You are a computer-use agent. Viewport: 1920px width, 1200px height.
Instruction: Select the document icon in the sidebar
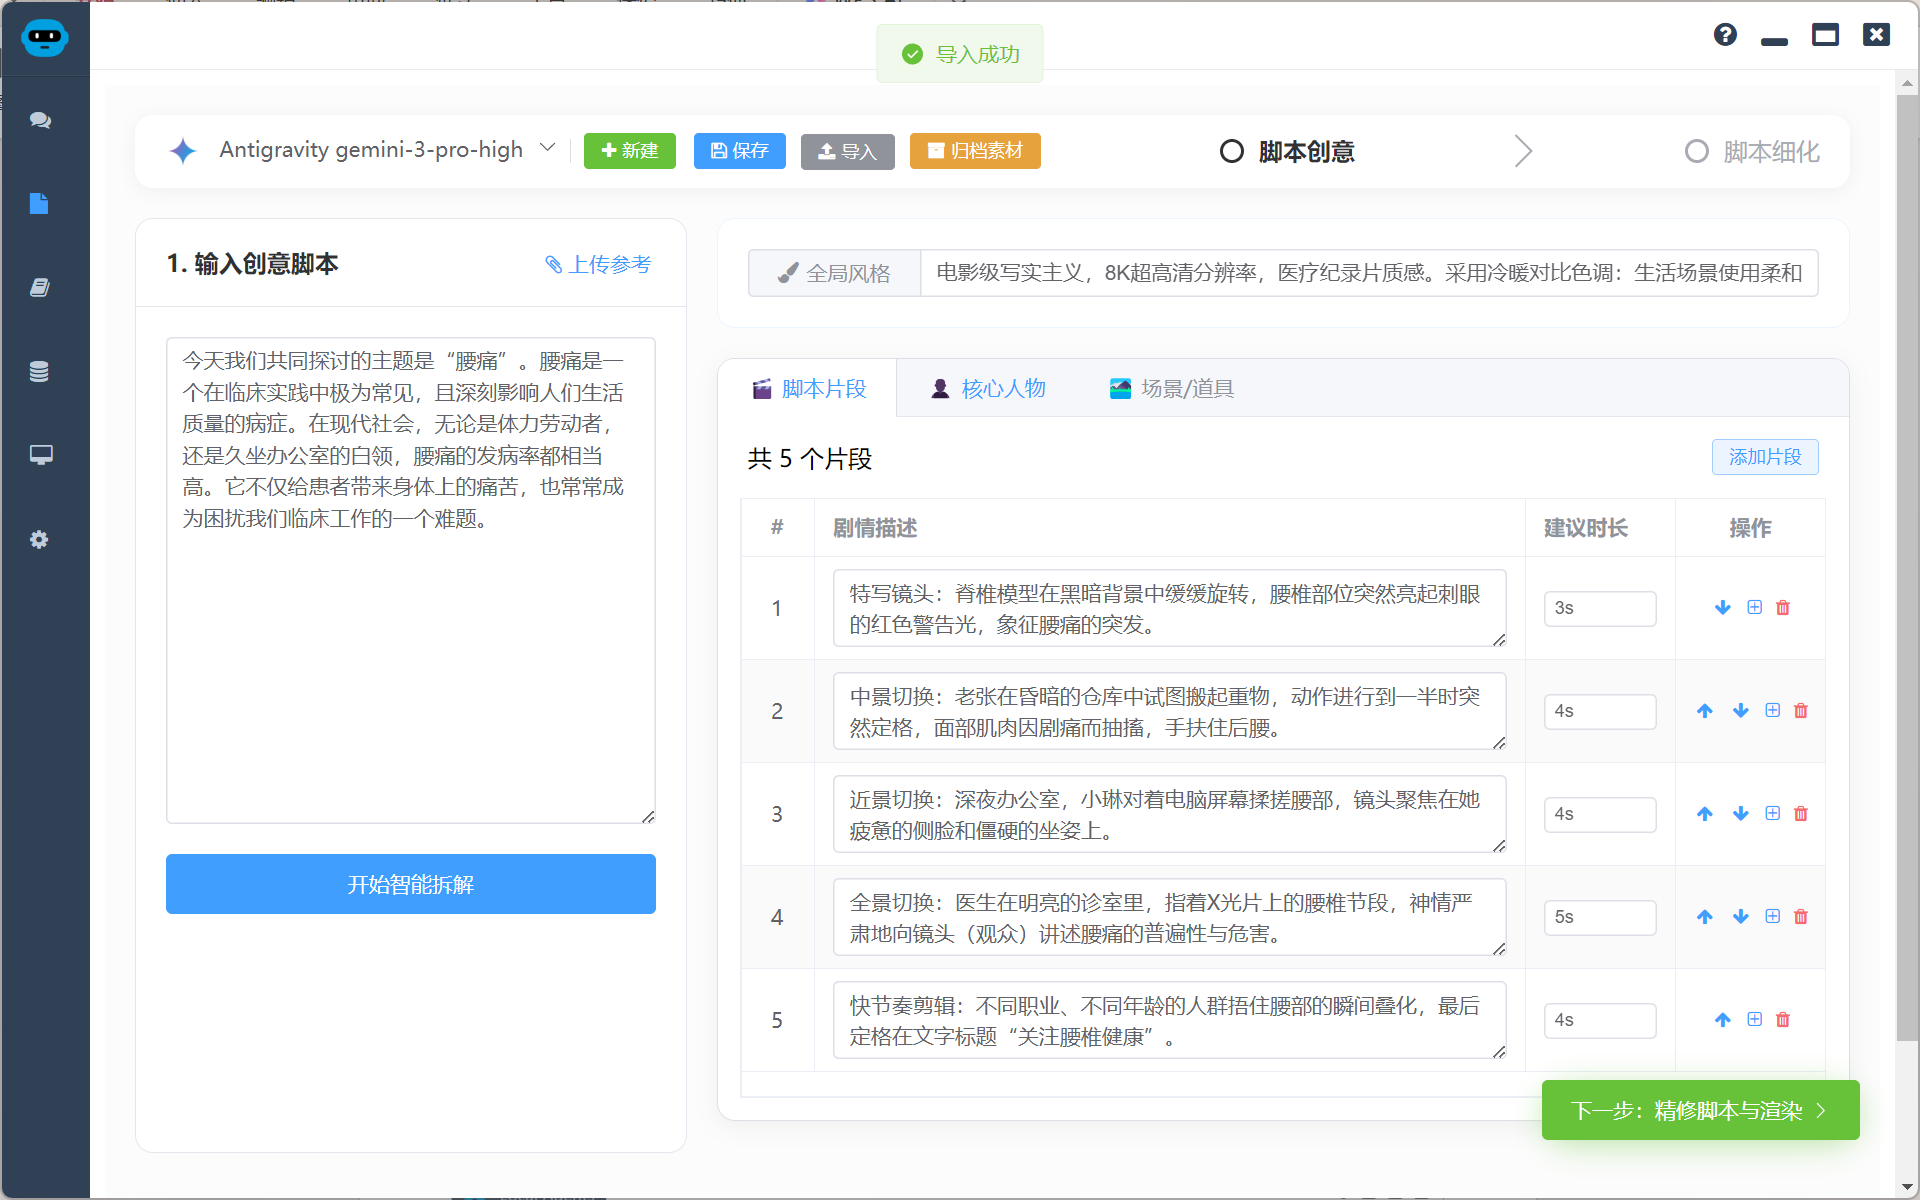[x=40, y=203]
